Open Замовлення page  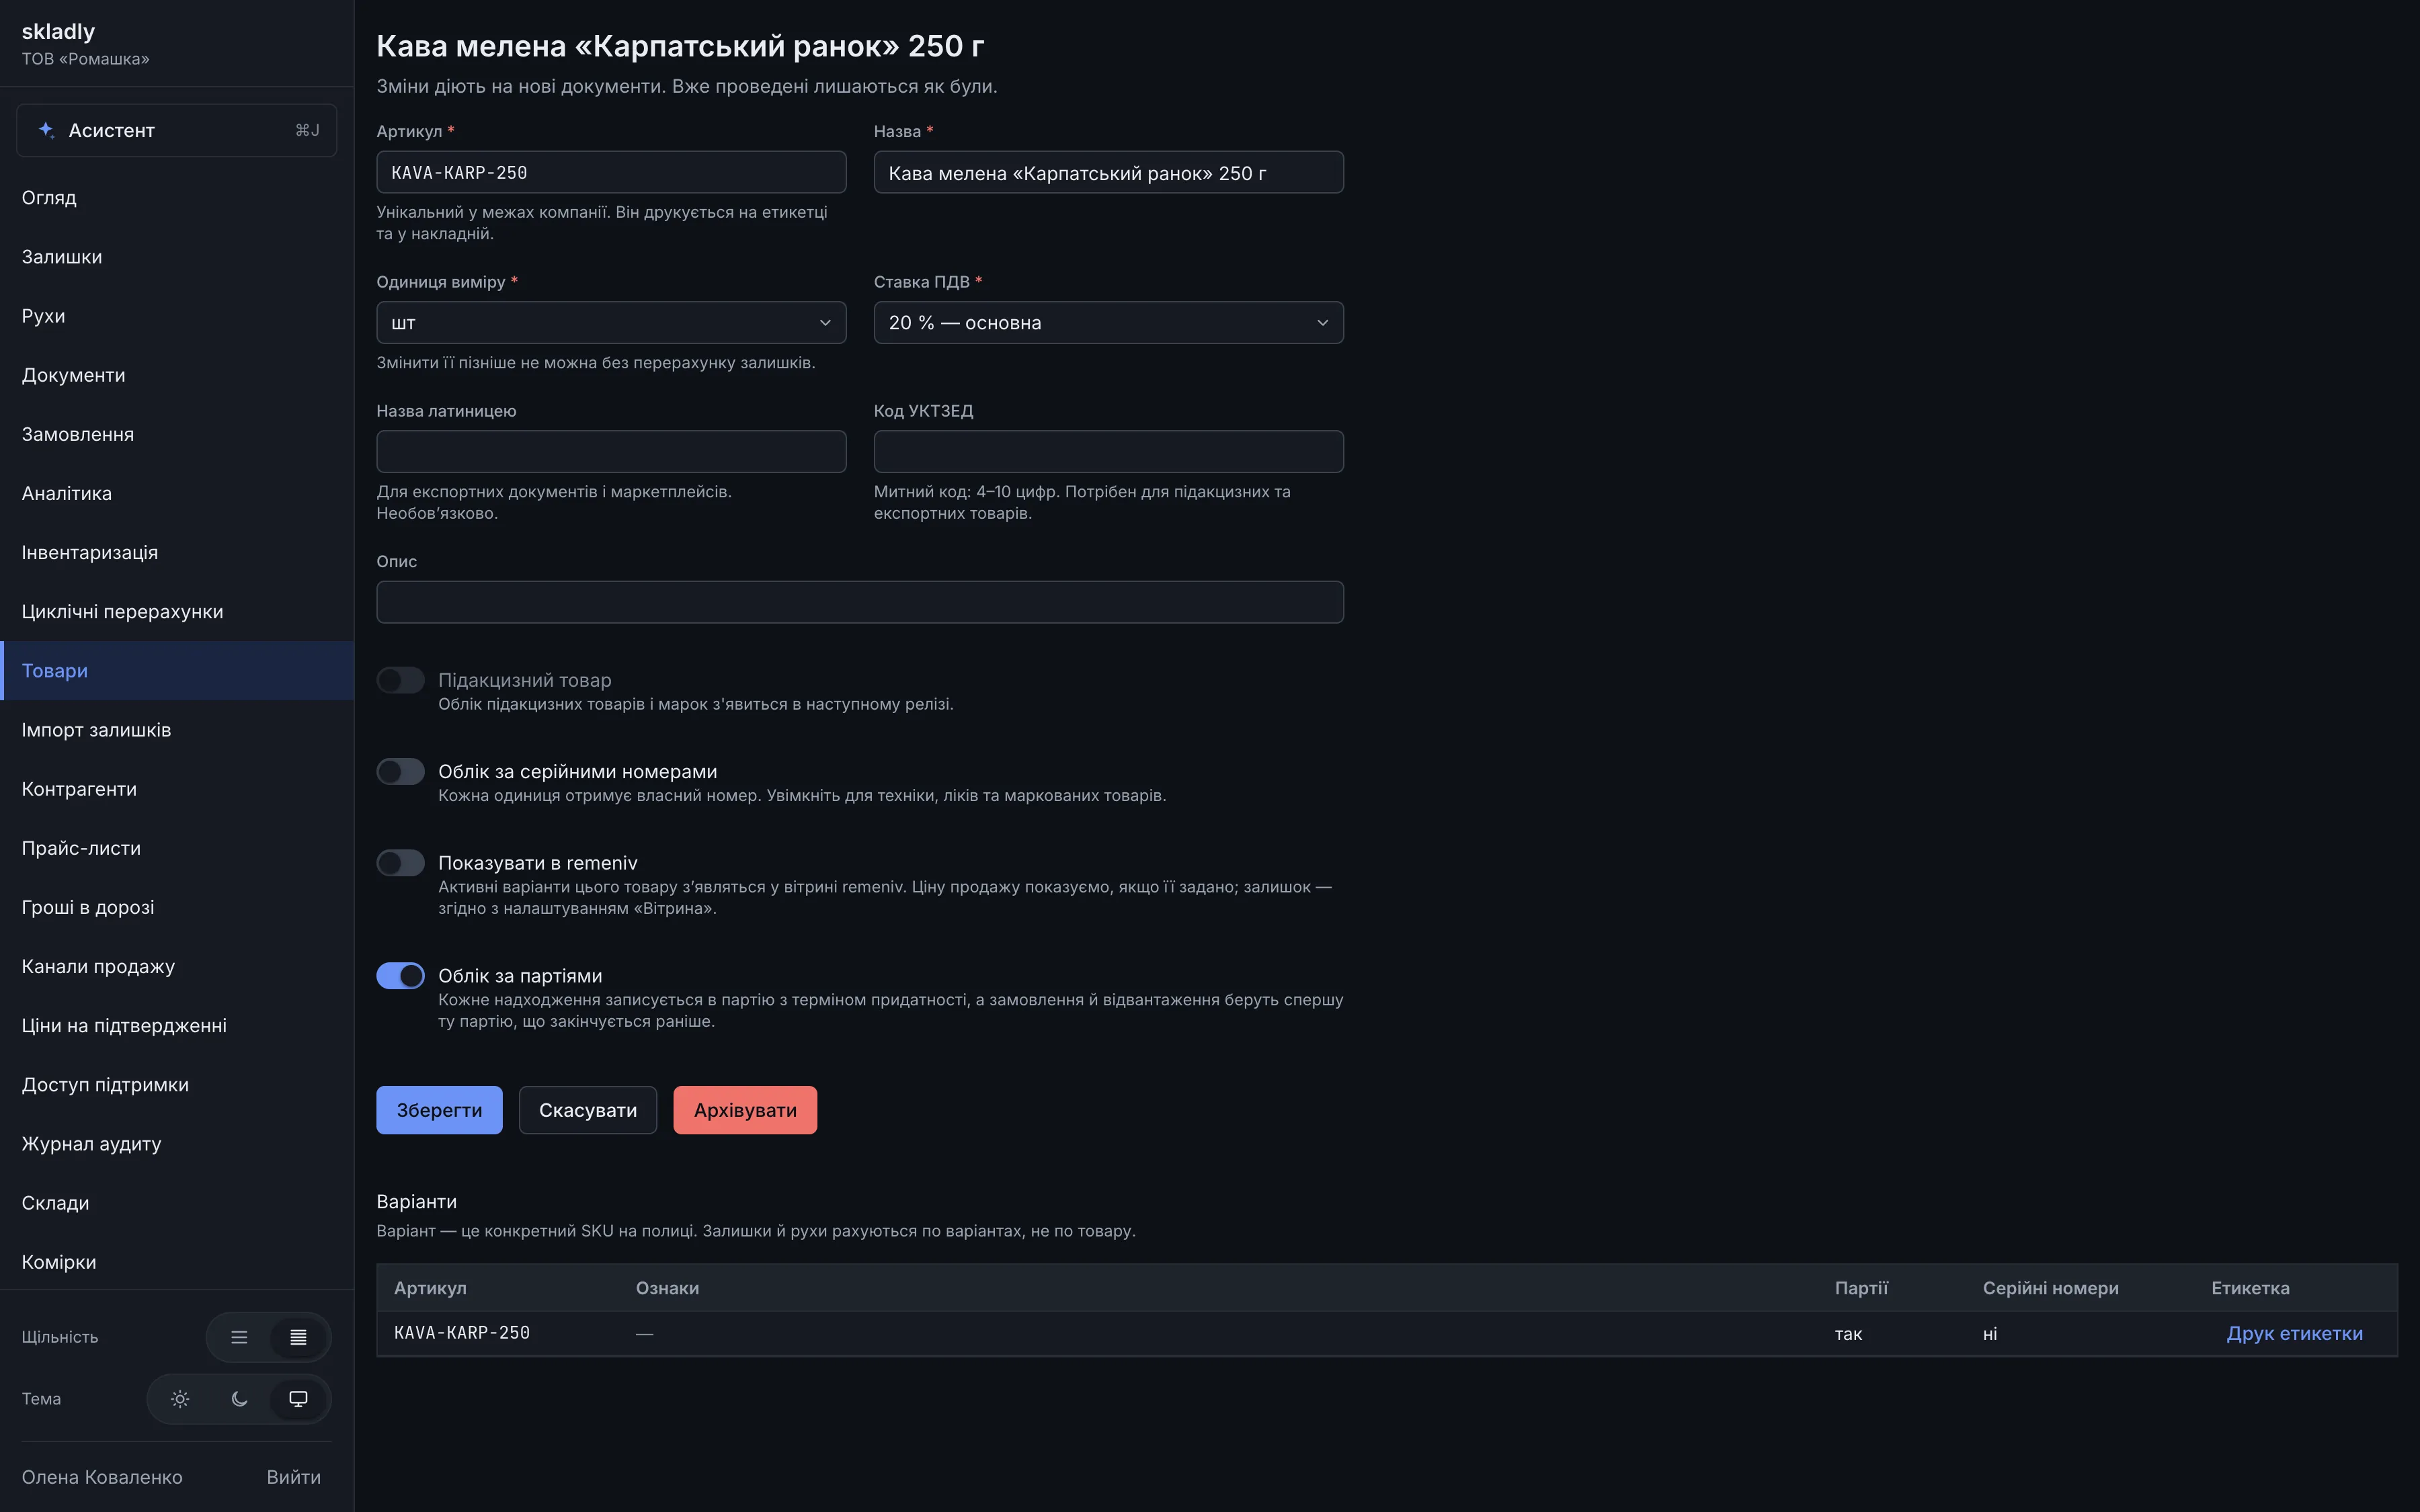pos(177,434)
